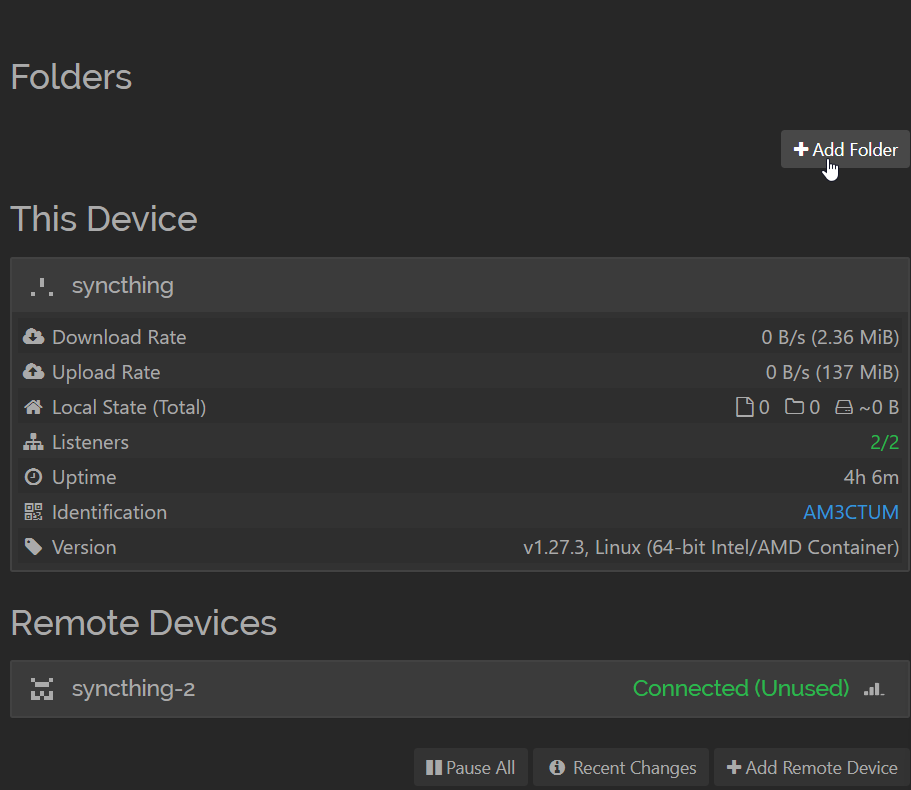The width and height of the screenshot is (911, 790).
Task: Open the AM3CTUM identification link
Action: (x=850, y=512)
